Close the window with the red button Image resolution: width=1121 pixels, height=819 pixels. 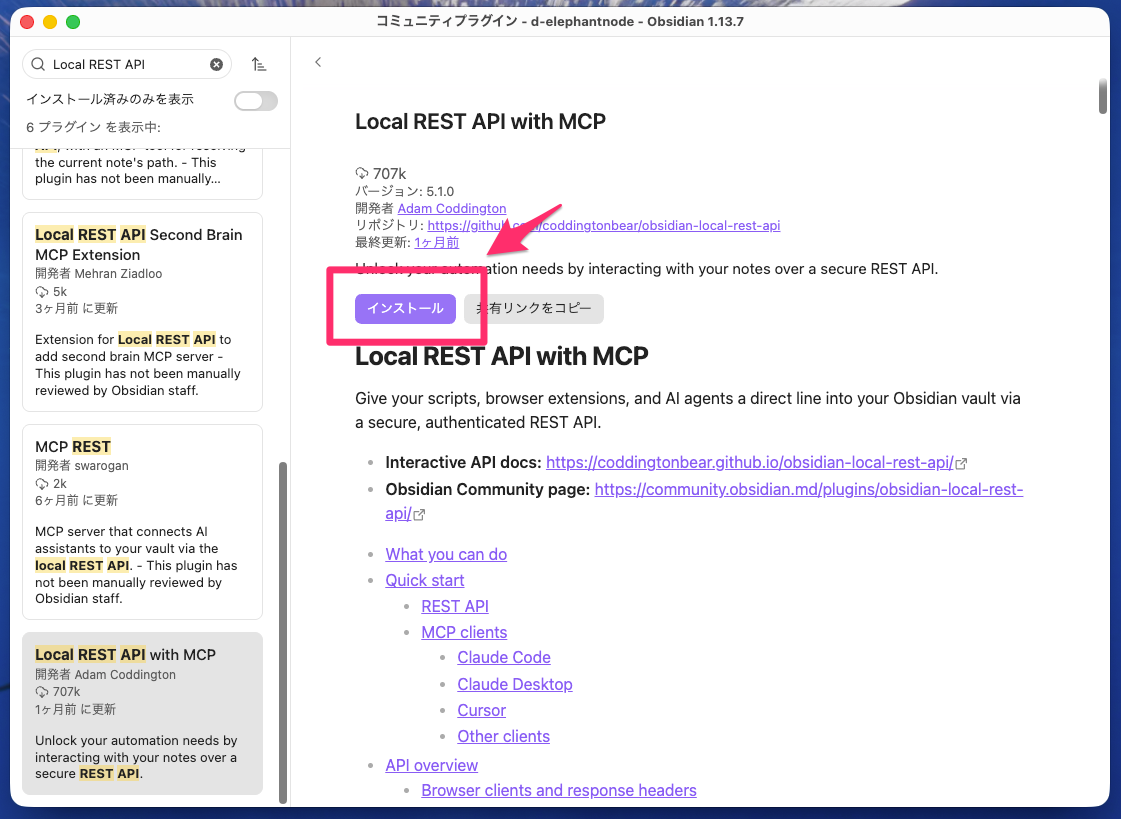point(27,22)
